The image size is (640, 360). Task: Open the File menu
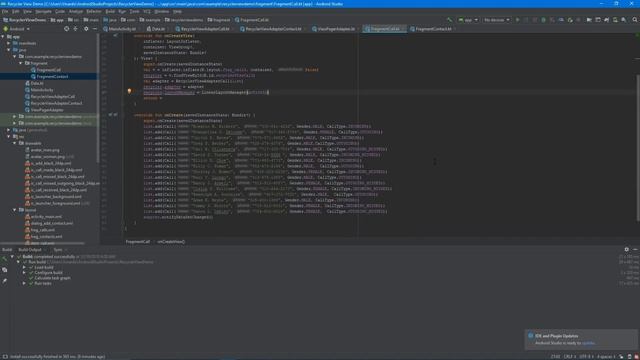coord(5,11)
